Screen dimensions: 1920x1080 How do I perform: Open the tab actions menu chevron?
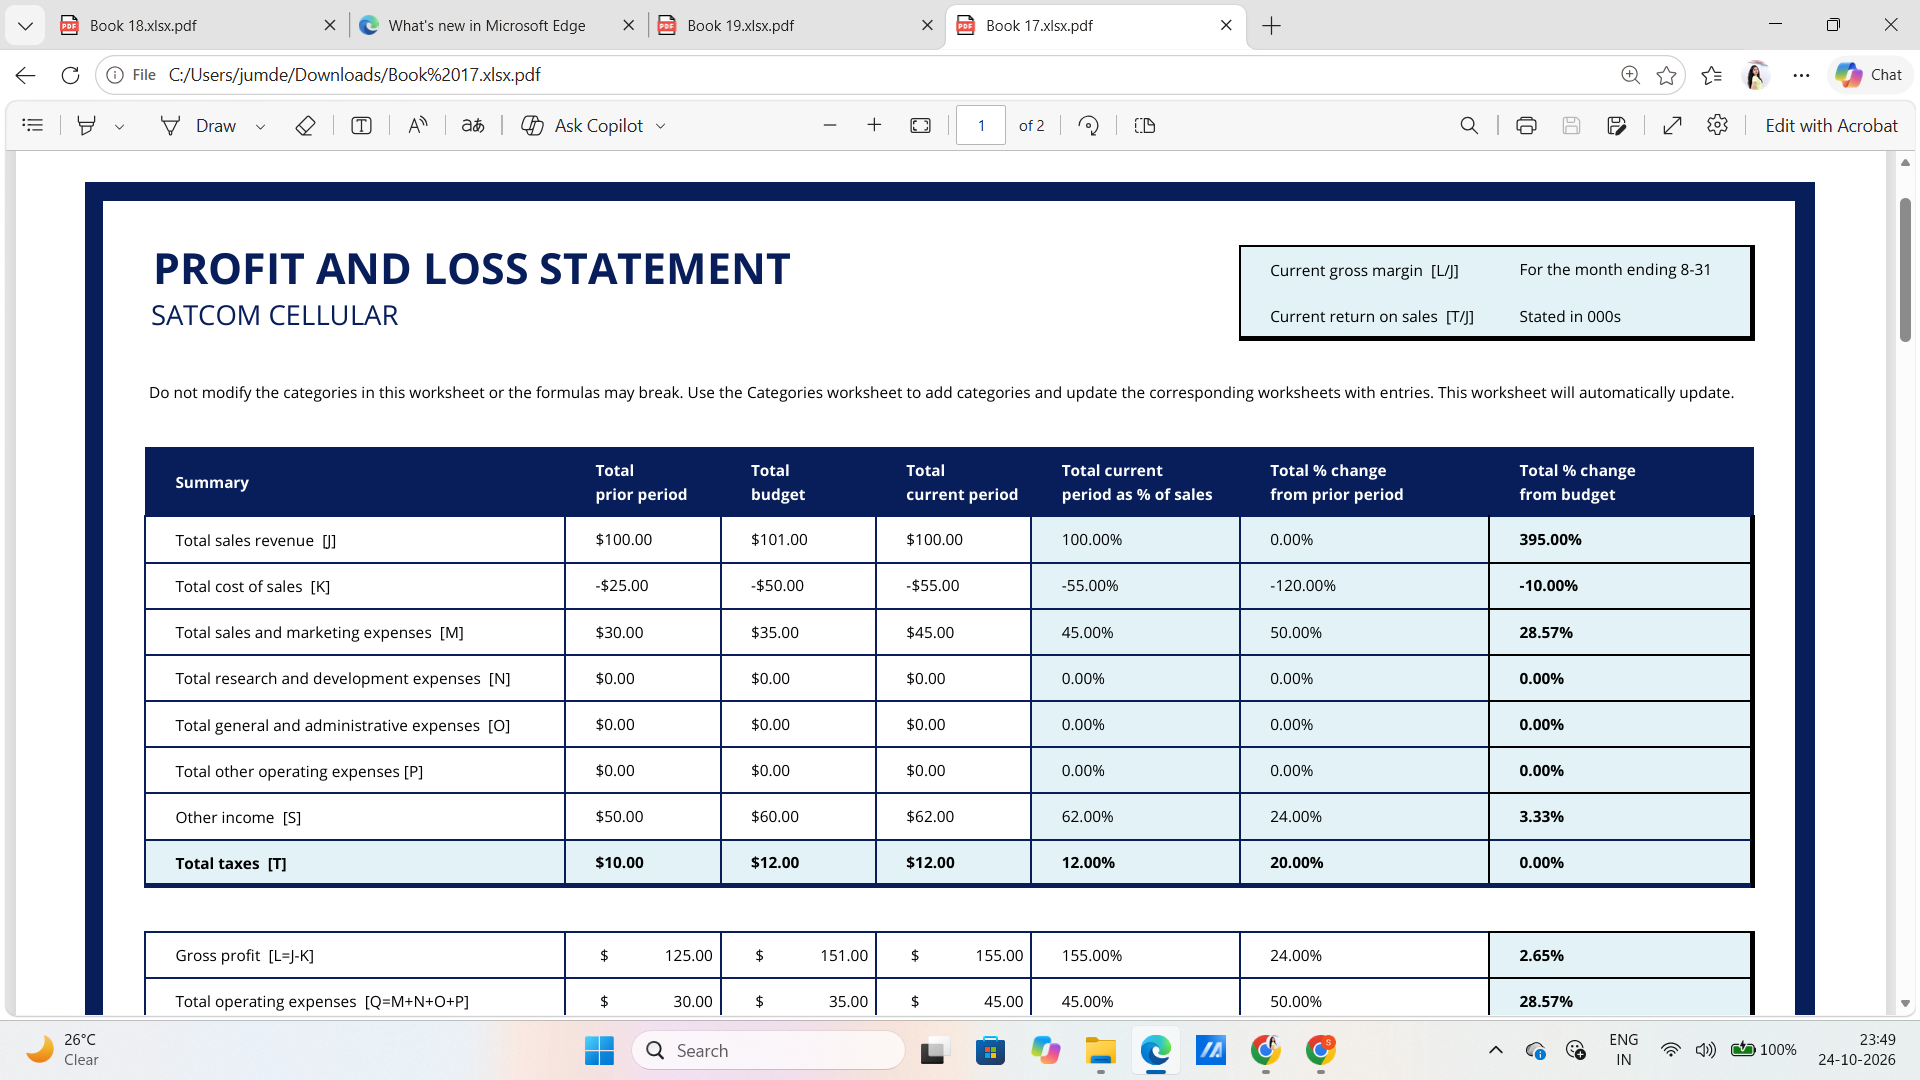(x=25, y=26)
